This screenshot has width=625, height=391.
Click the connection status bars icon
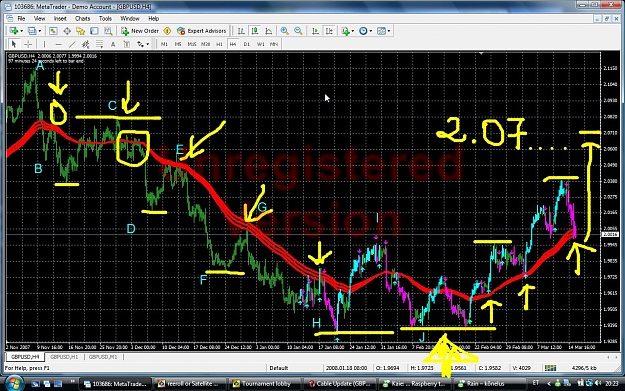550,368
